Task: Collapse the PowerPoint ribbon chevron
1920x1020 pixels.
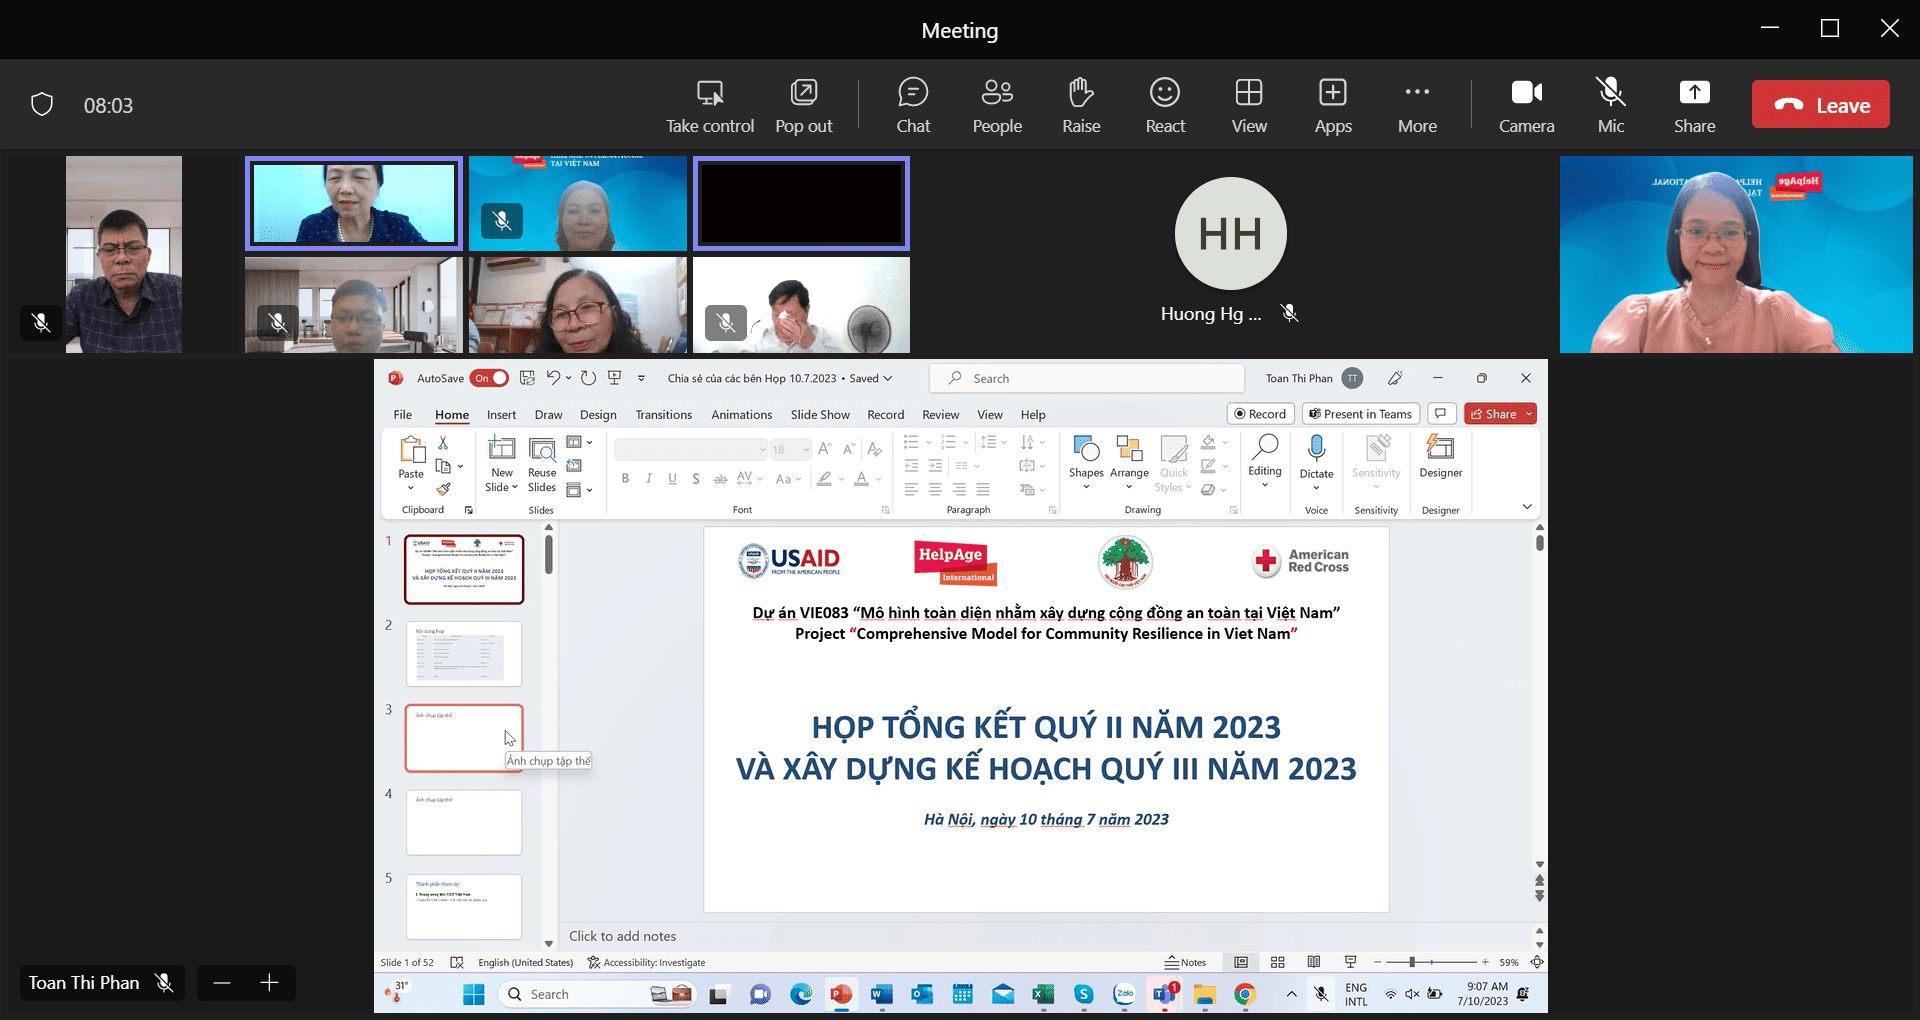Action: point(1527,506)
